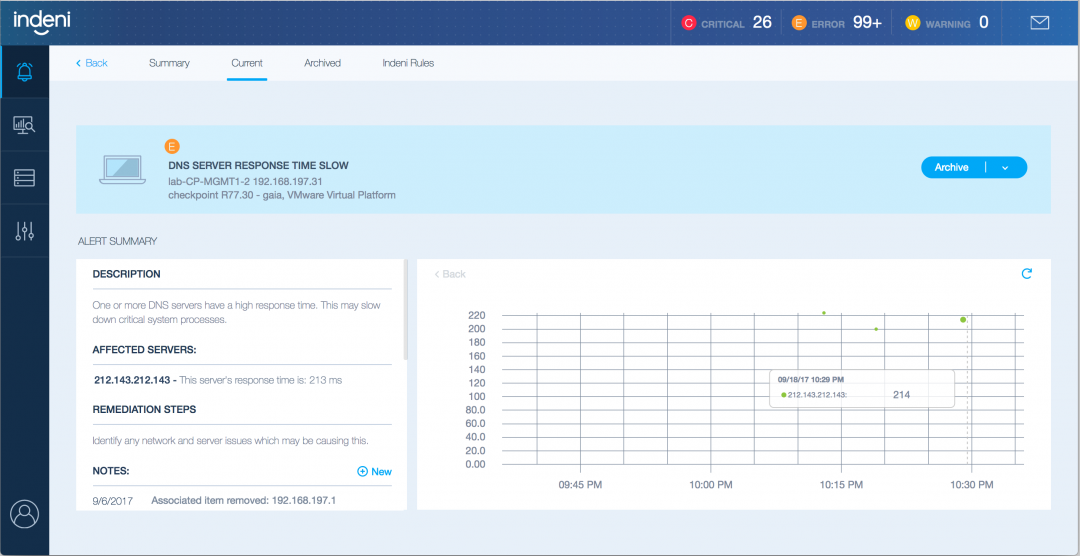
Task: Refresh the response time graph
Action: [x=1026, y=274]
